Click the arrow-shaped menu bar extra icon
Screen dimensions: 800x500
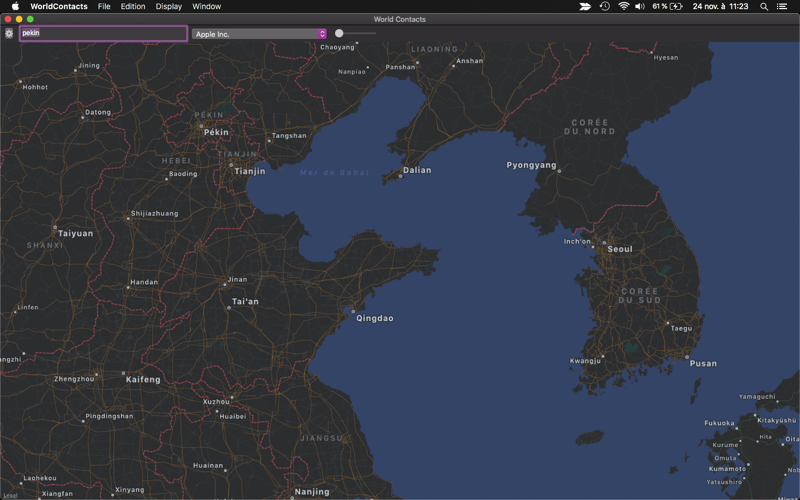(x=585, y=6)
